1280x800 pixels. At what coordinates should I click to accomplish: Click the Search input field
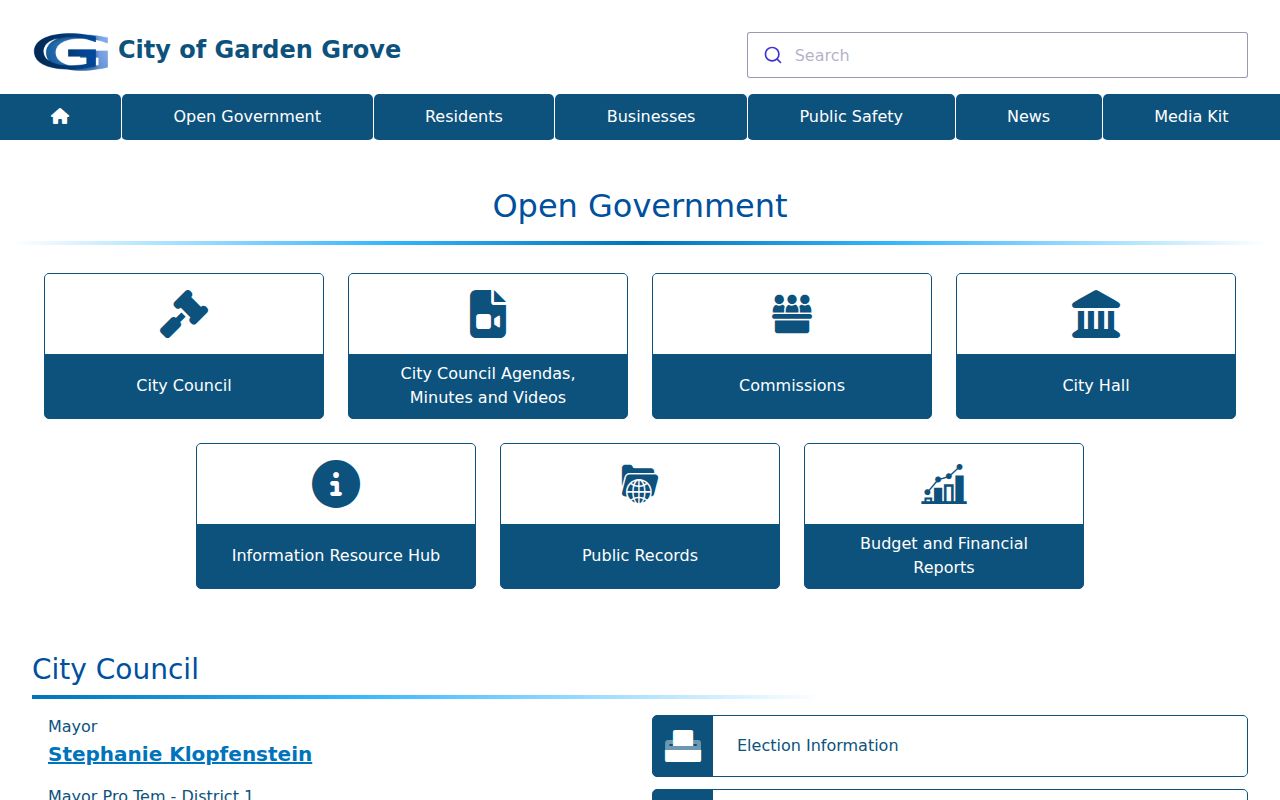click(x=997, y=55)
